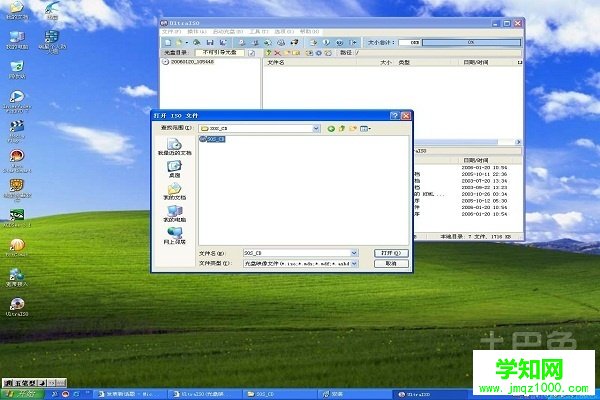Expand the 文件名 combo box arrow
Viewport: 600px width, 400px height.
(354, 253)
